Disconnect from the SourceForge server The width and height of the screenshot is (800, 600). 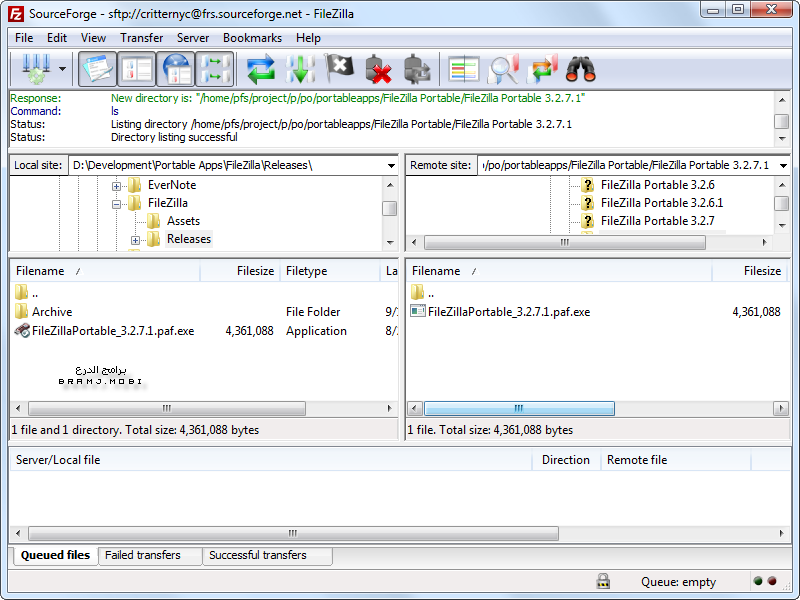[377, 69]
